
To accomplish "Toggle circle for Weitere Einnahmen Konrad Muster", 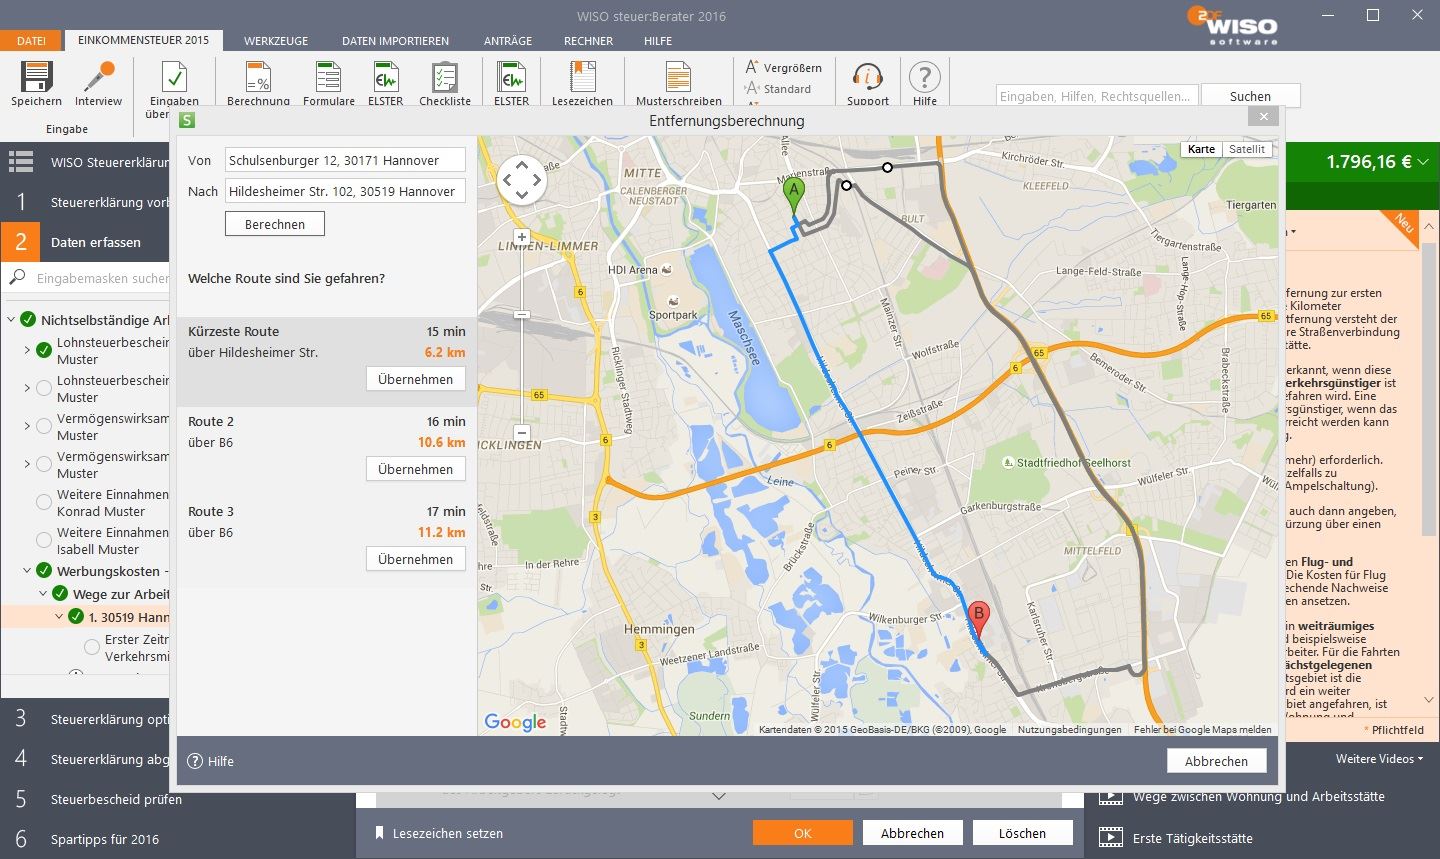I will pyautogui.click(x=44, y=502).
